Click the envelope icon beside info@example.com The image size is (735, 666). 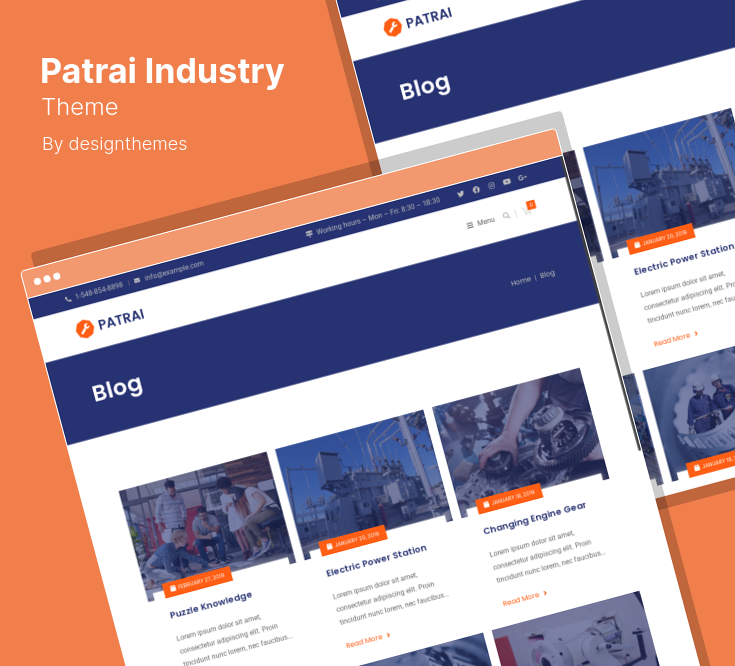[137, 280]
